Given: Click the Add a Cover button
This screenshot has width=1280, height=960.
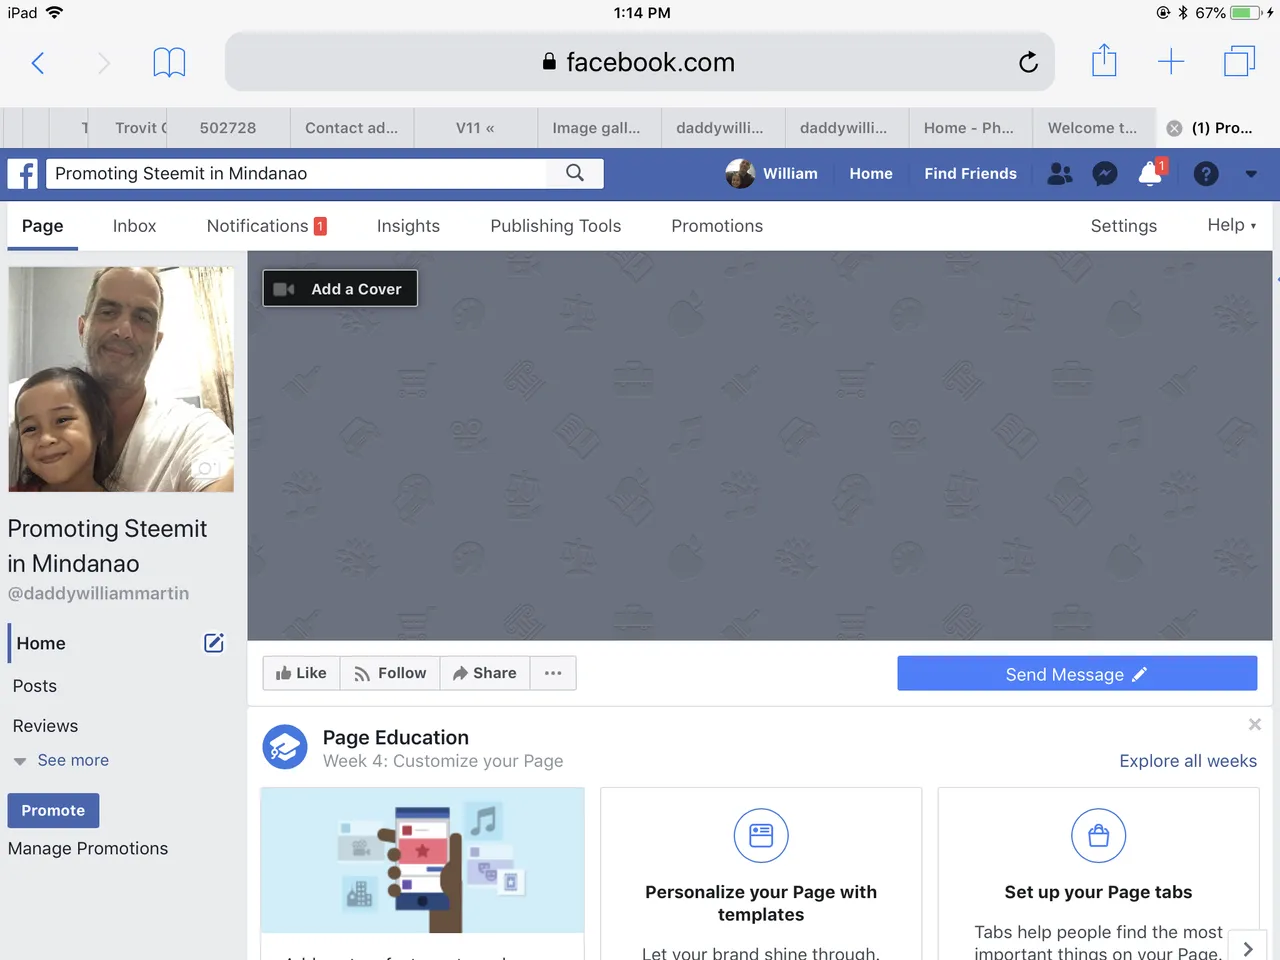Looking at the screenshot, I should click(340, 289).
